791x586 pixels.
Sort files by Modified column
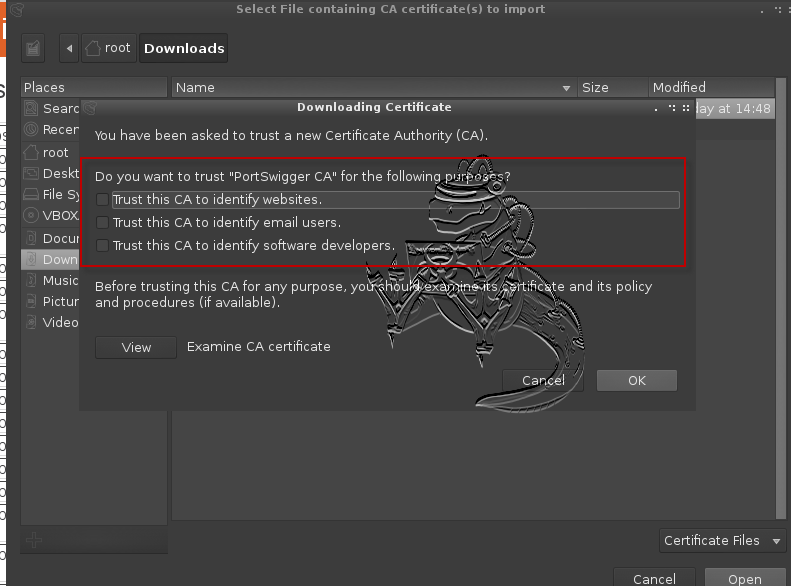pos(711,87)
